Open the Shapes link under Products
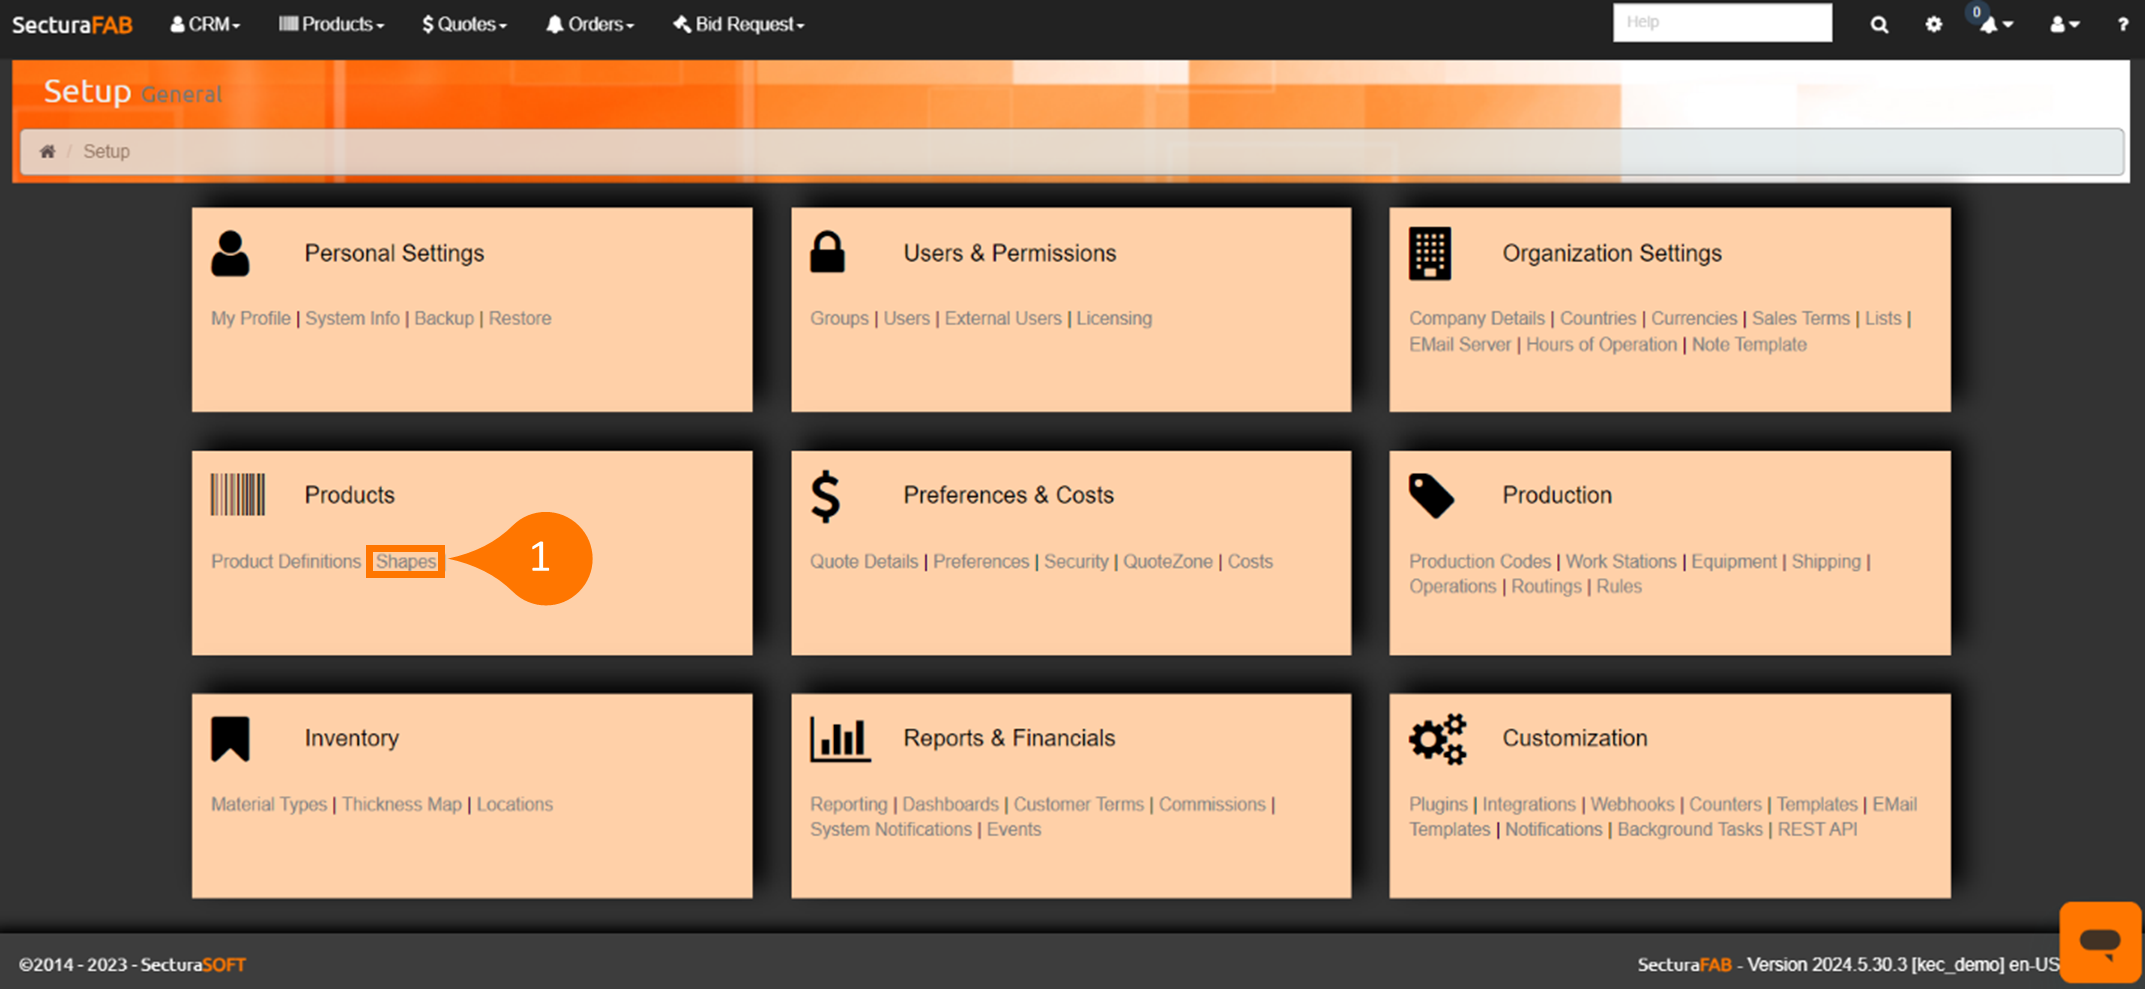The height and width of the screenshot is (989, 2145). coord(406,562)
